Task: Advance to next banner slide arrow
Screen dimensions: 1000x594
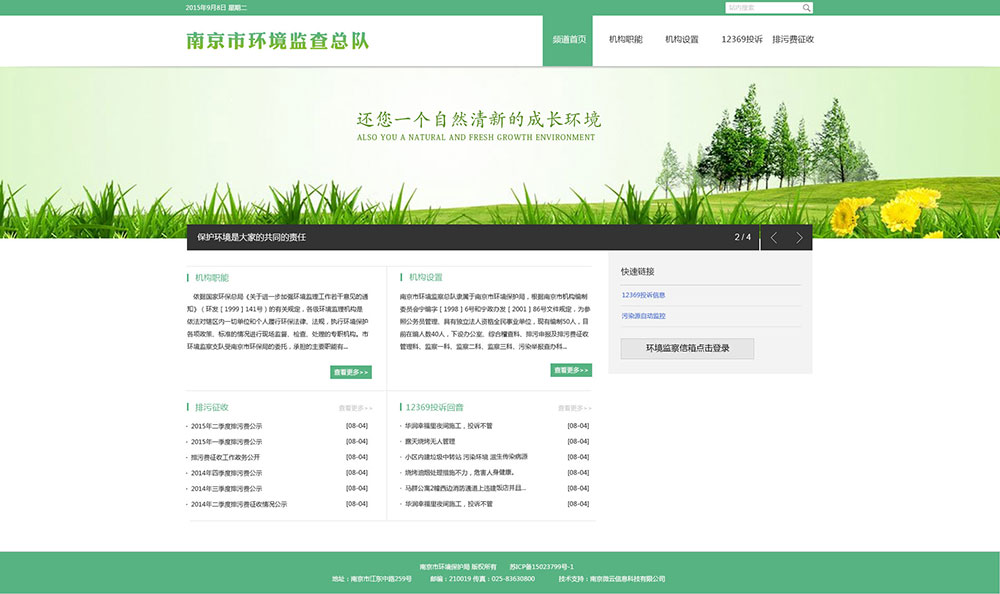Action: 799,238
